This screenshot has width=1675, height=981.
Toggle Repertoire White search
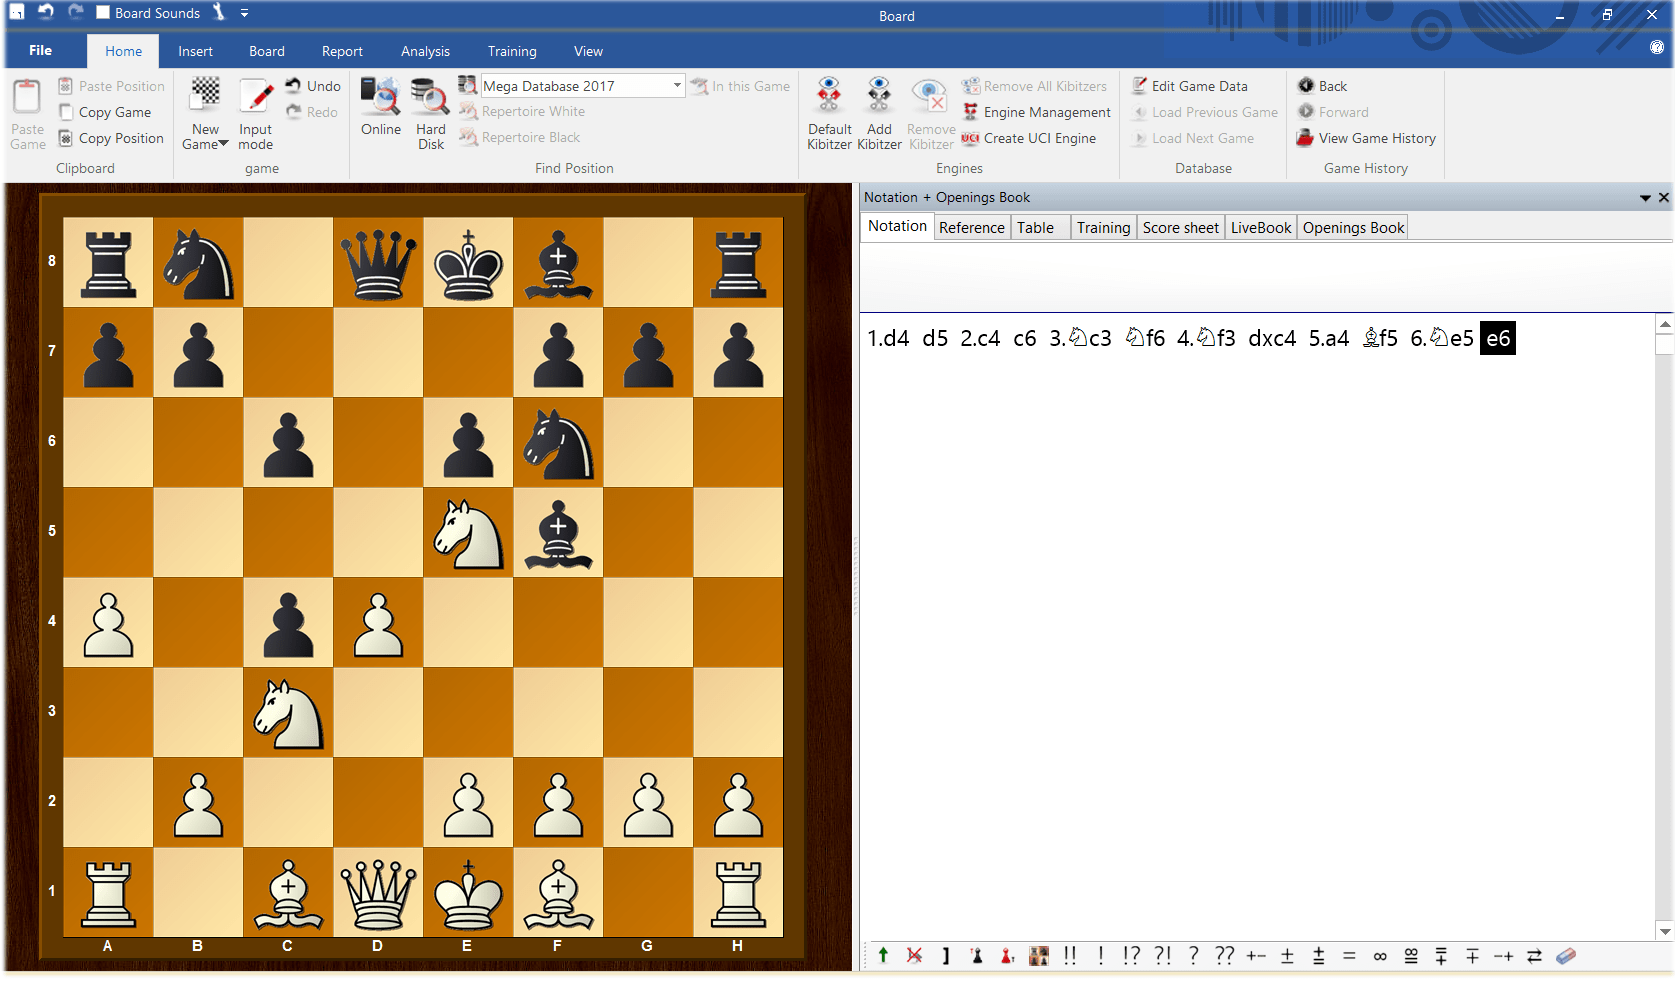tap(522, 111)
